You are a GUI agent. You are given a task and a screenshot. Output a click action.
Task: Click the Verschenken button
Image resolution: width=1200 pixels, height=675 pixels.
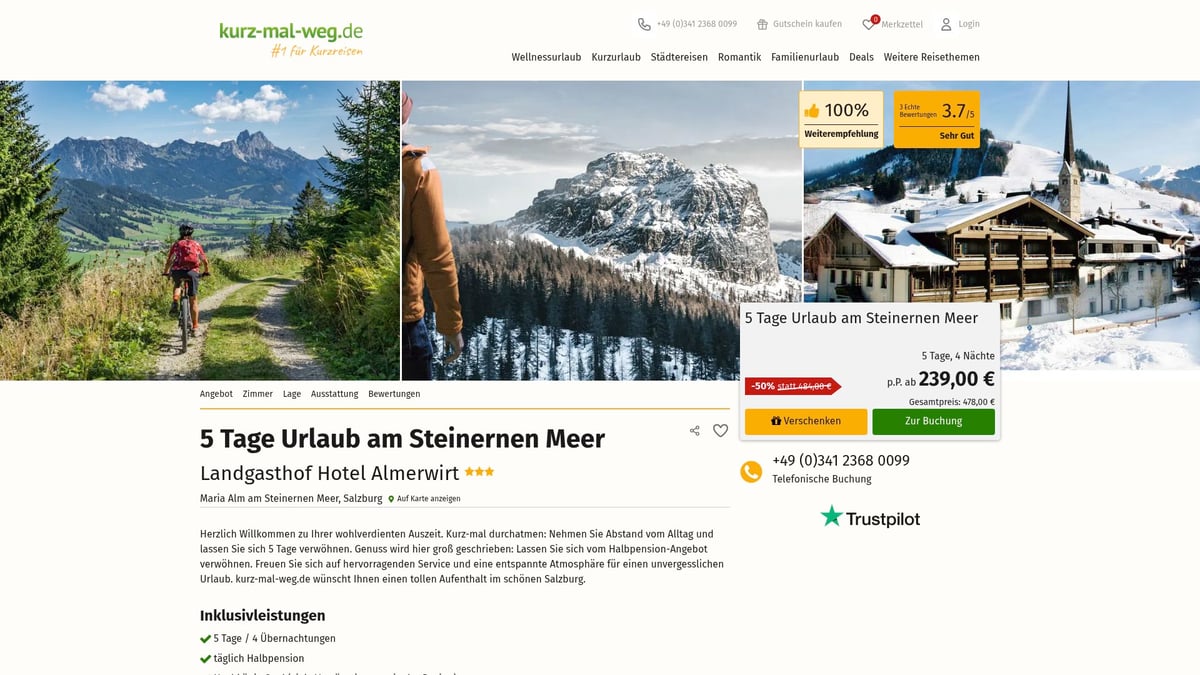[806, 421]
